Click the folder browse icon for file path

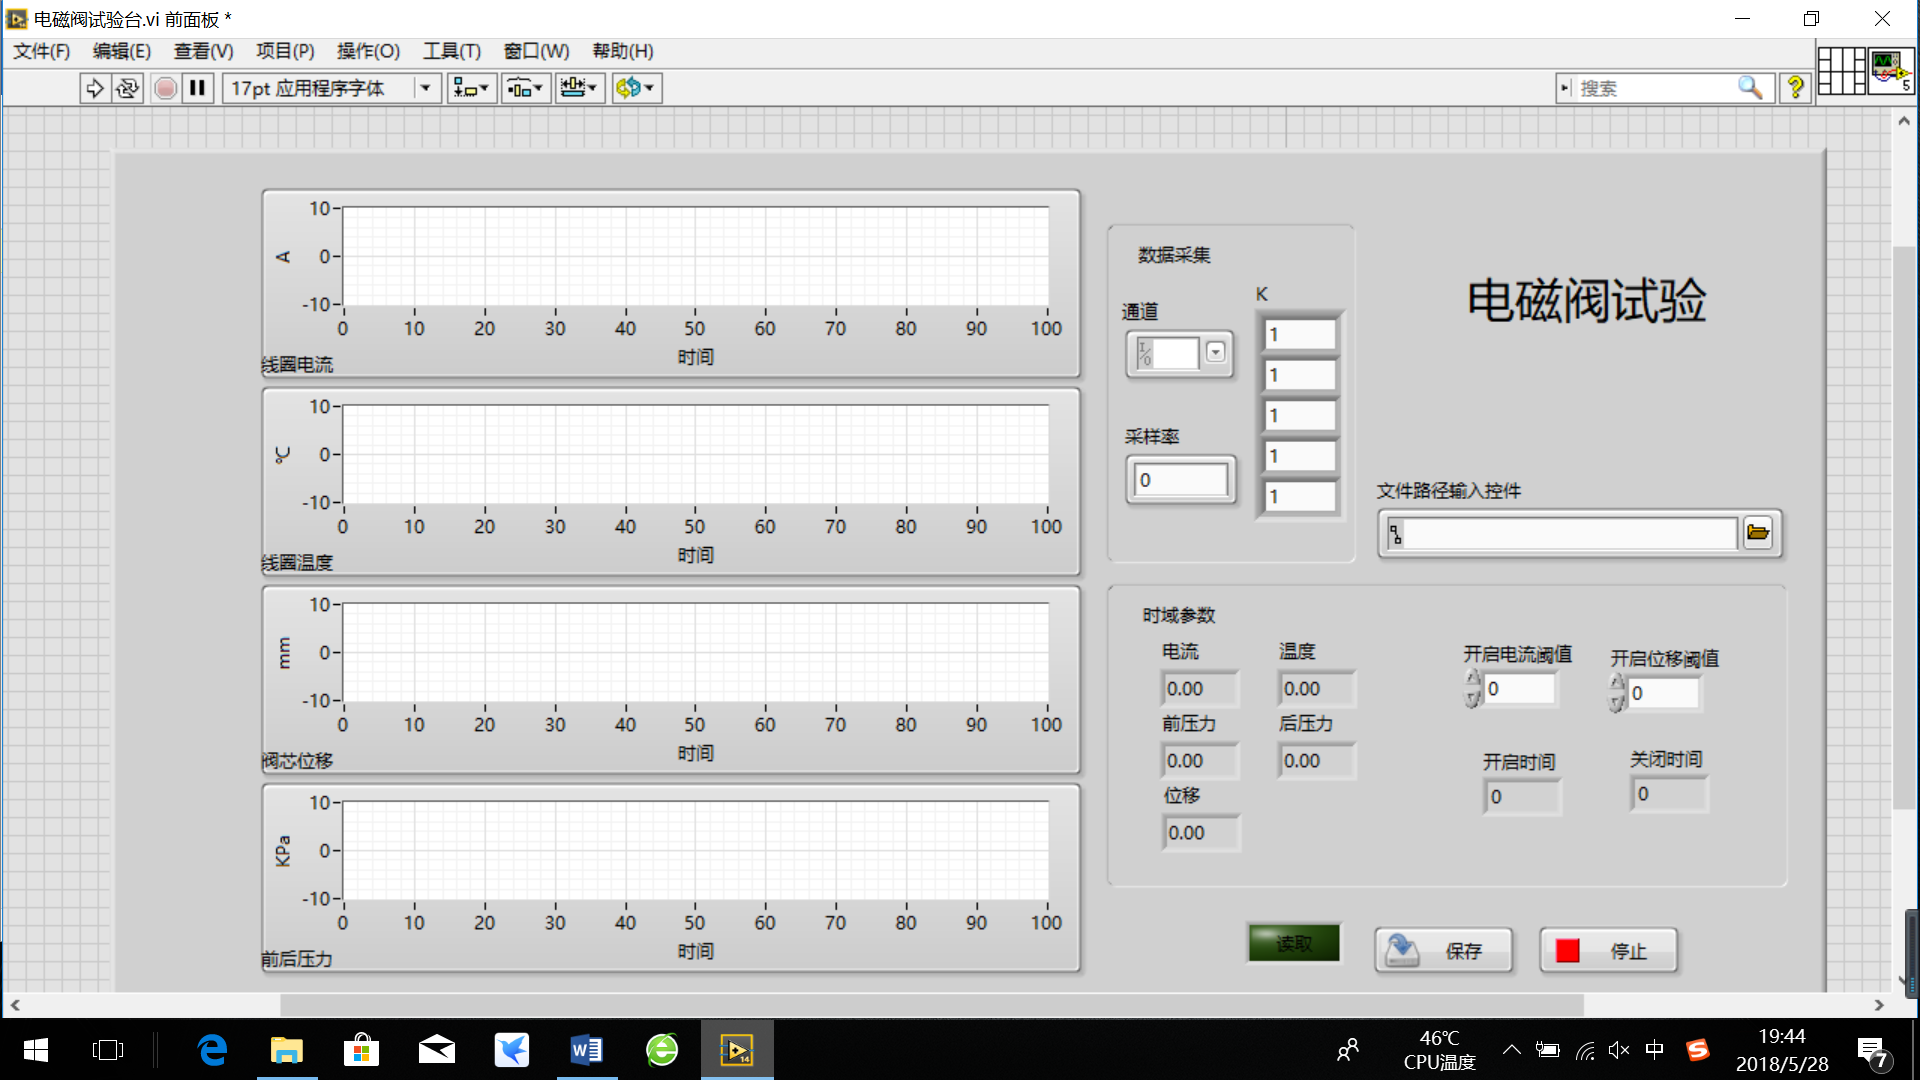(1757, 532)
